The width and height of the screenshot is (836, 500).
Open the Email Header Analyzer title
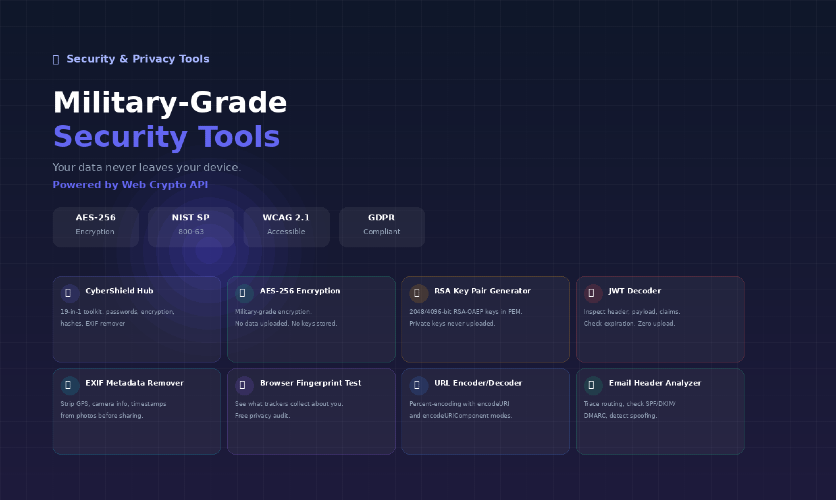[x=655, y=383]
